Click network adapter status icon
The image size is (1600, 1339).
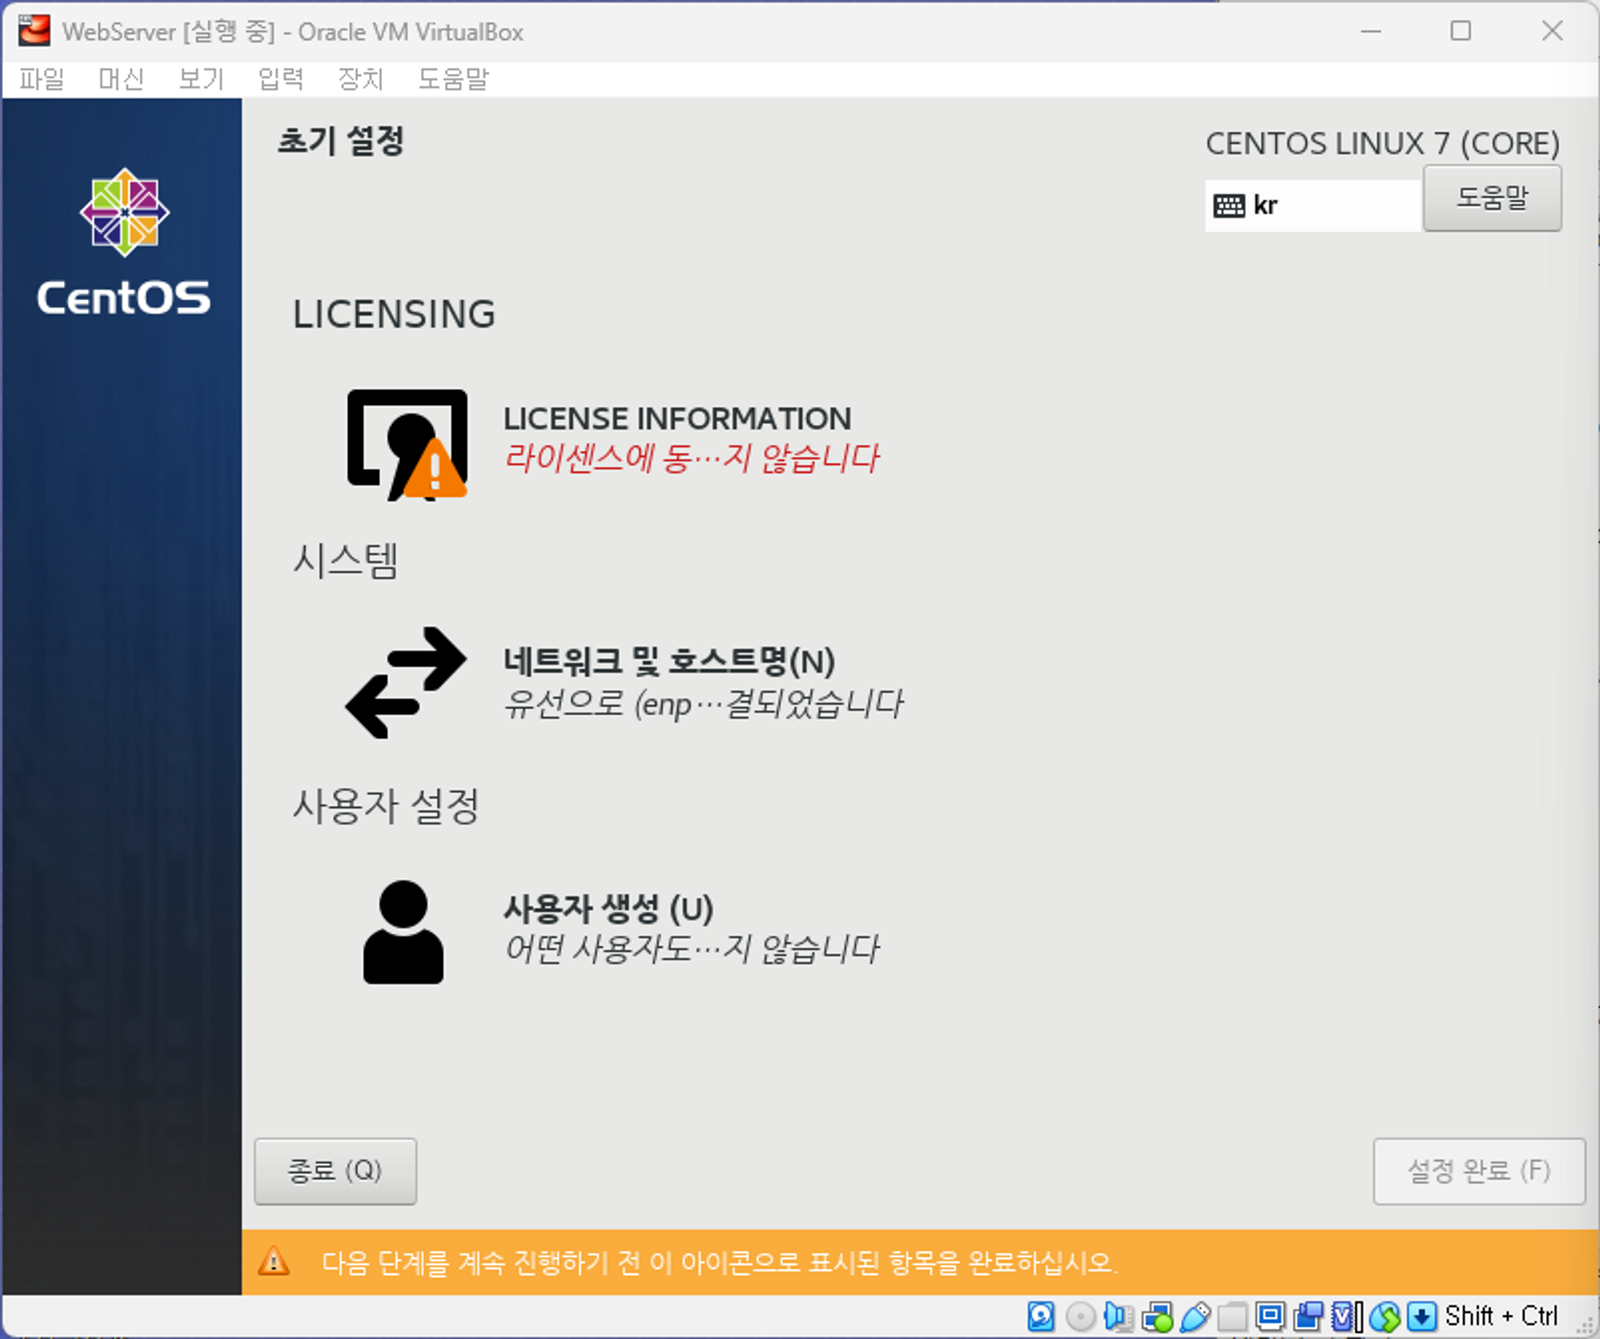[x=1157, y=1316]
